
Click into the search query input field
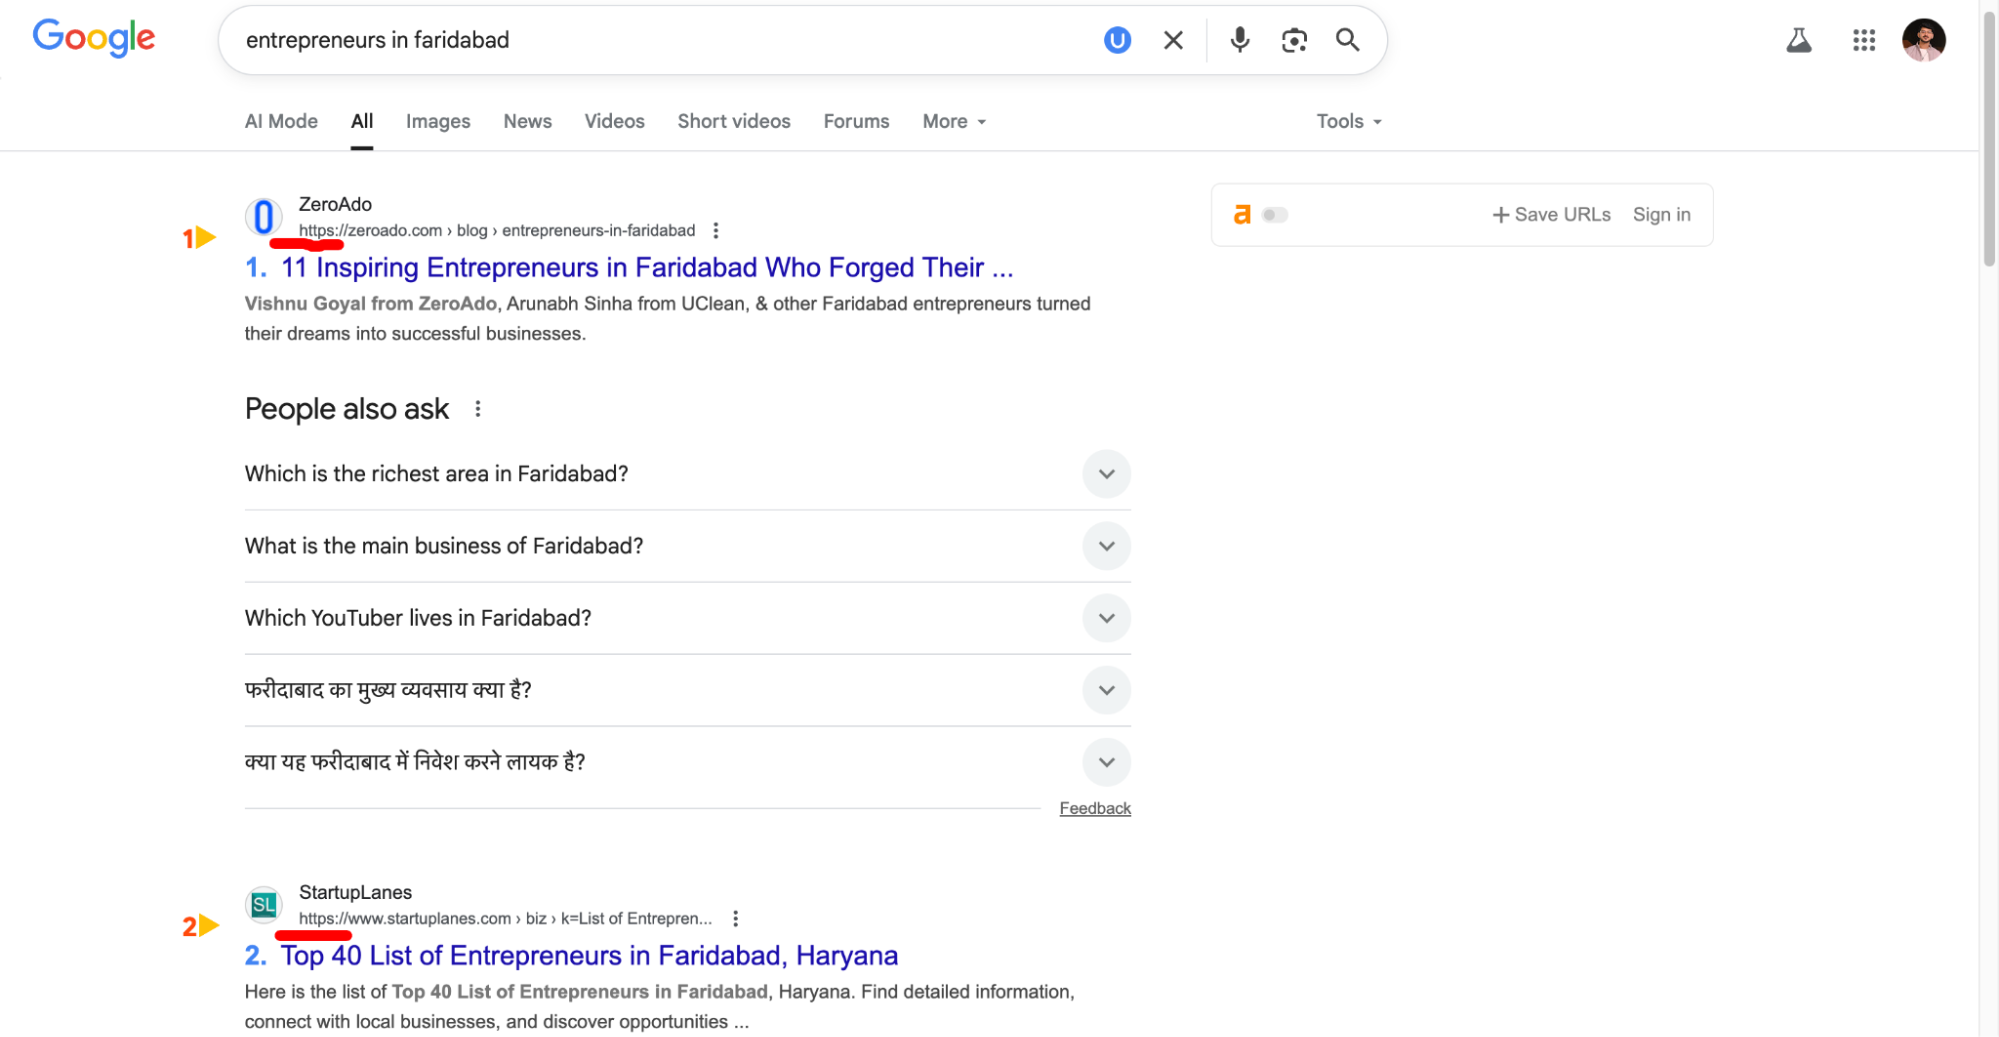(660, 40)
